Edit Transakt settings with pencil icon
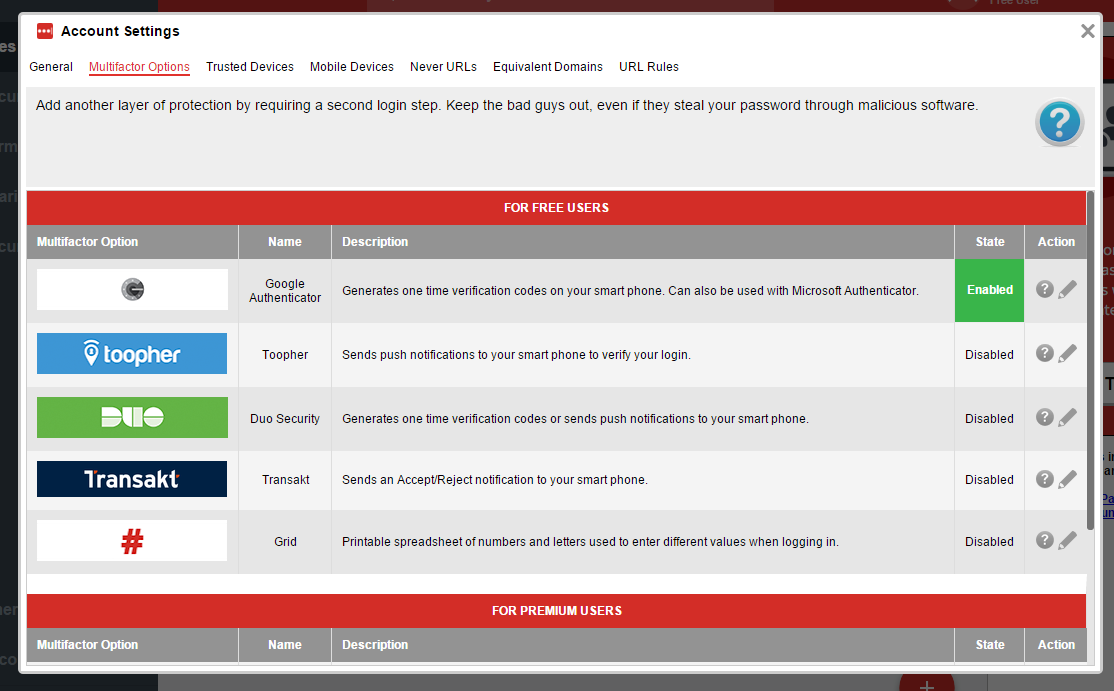1114x691 pixels. [1067, 479]
